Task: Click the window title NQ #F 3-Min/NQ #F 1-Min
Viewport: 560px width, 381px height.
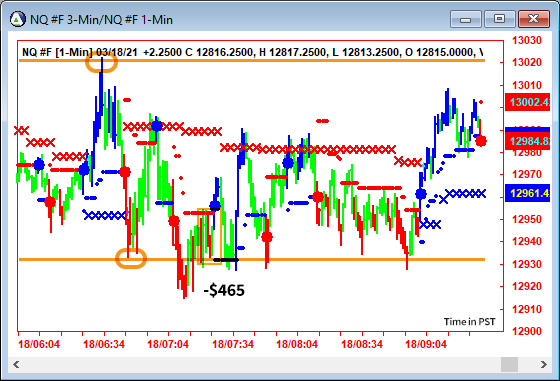Action: click(x=101, y=20)
